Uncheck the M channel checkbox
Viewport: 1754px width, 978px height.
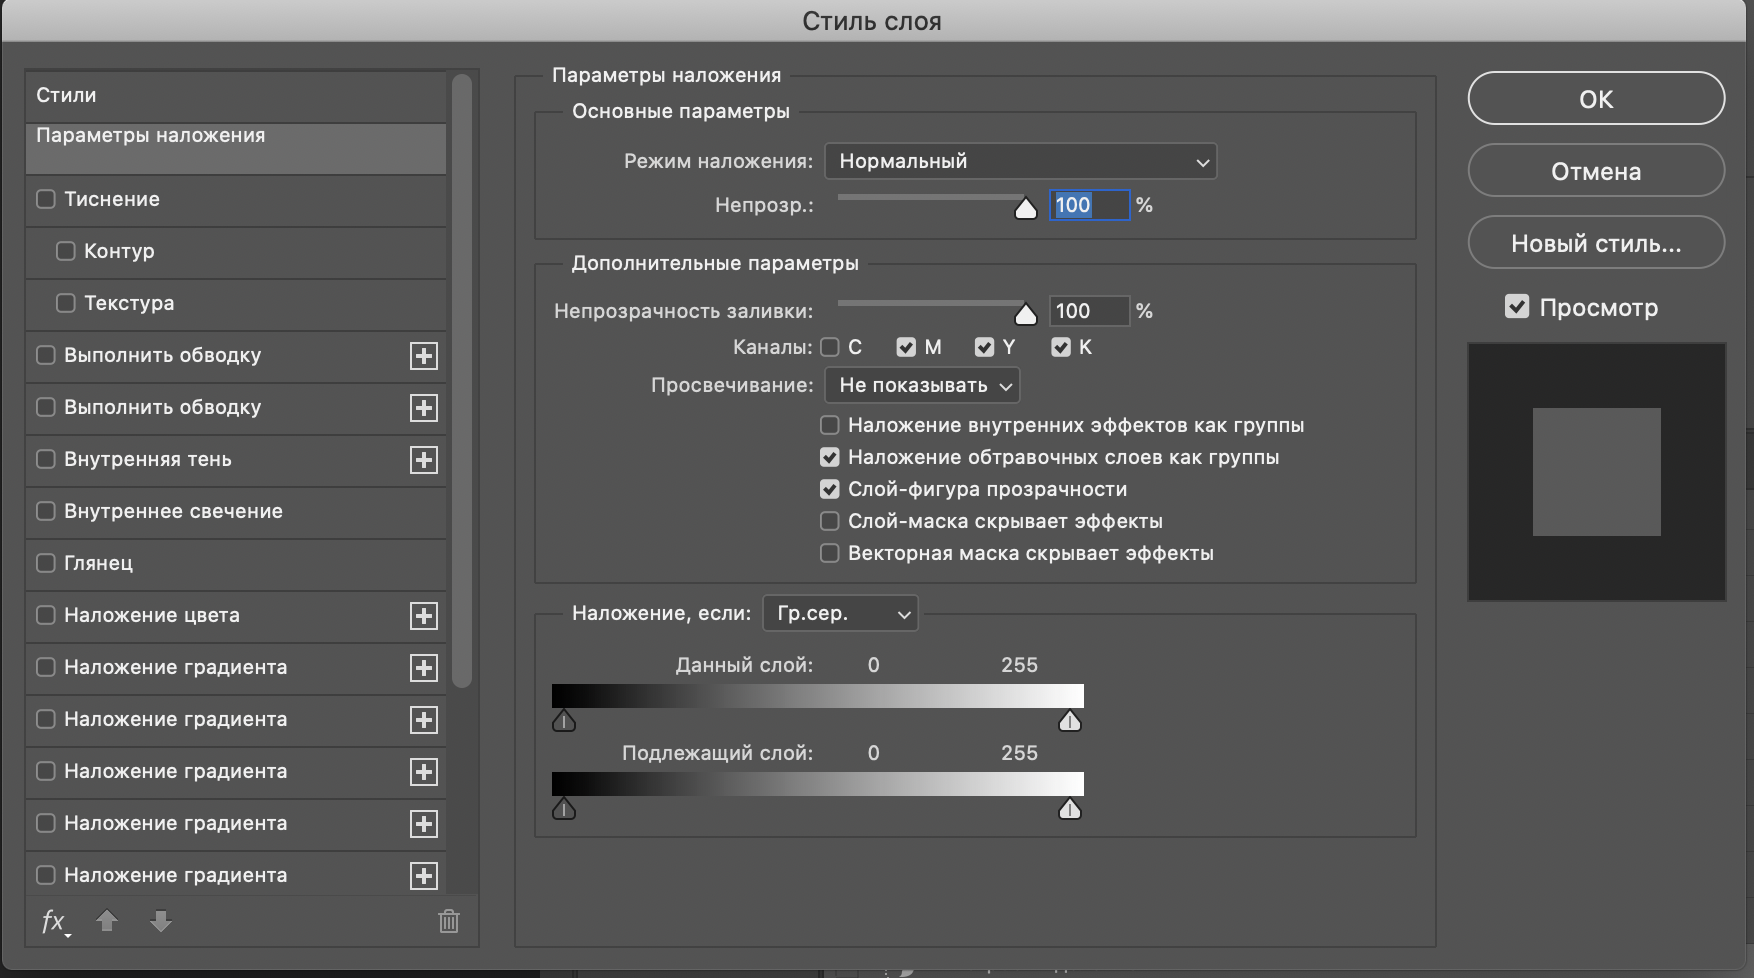pos(907,347)
